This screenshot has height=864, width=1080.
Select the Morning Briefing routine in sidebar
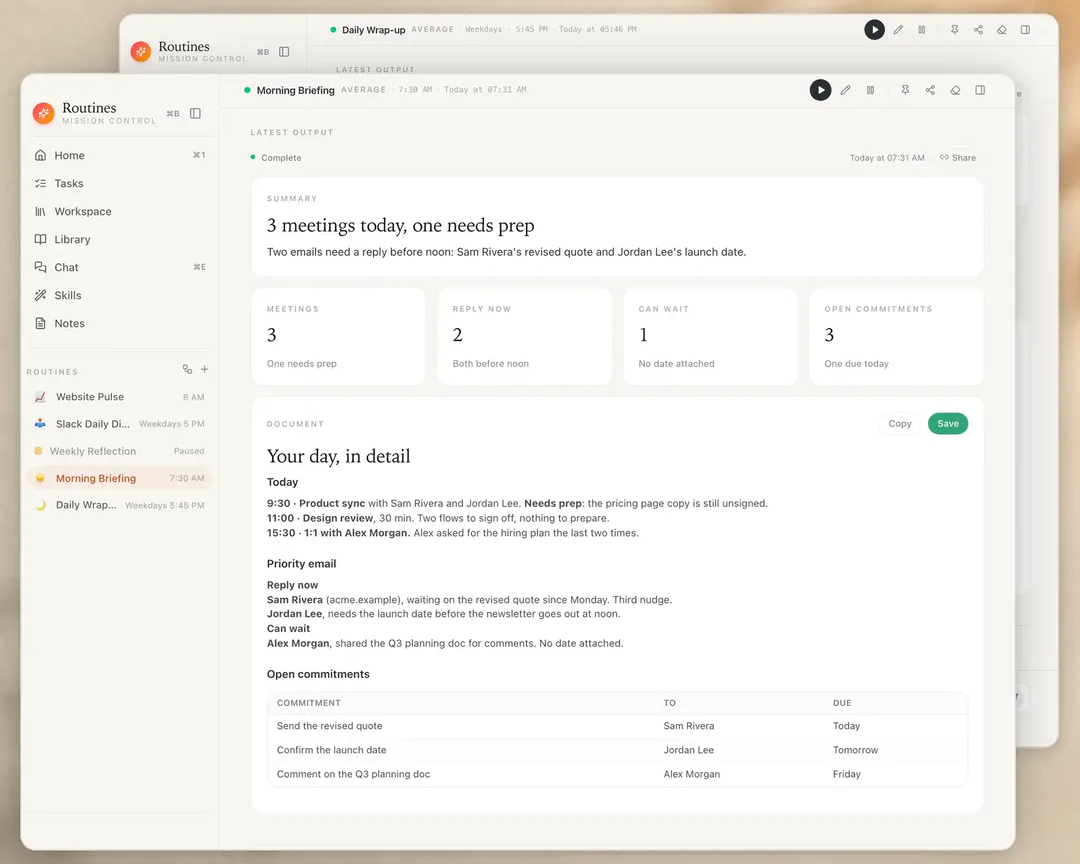point(120,478)
